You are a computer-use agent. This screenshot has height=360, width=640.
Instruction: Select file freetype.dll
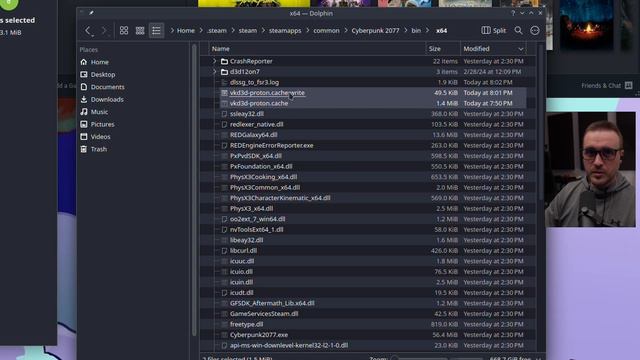(246, 324)
